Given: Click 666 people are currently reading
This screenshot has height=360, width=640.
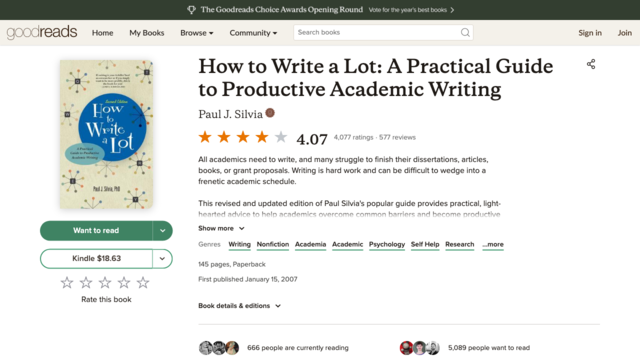Looking at the screenshot, I should (298, 348).
